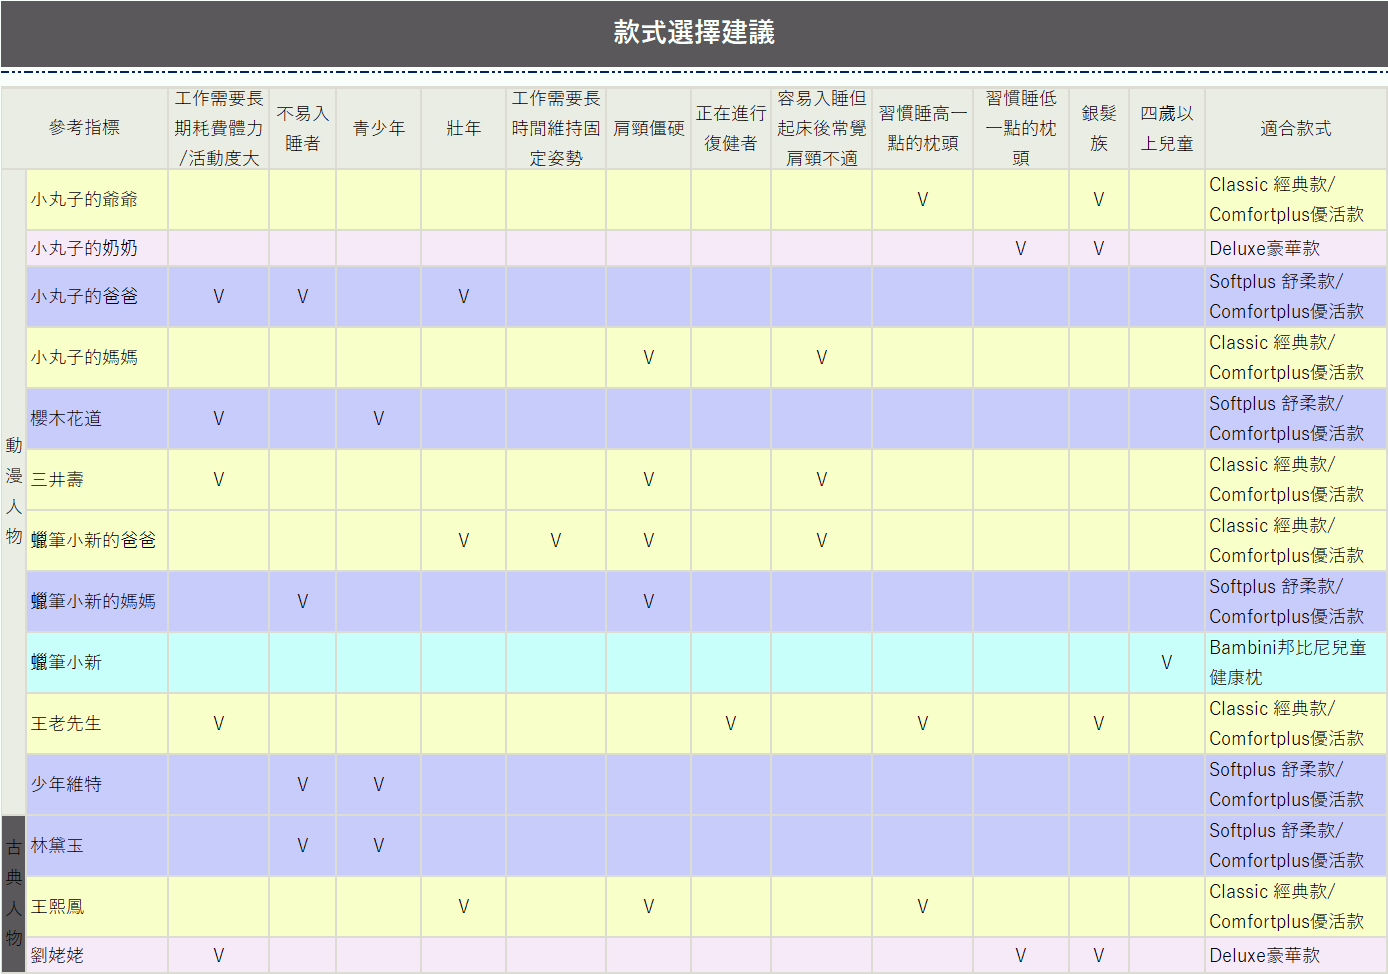This screenshot has height=974, width=1388.
Task: Select the 適合款式 column header
Action: pos(1296,128)
